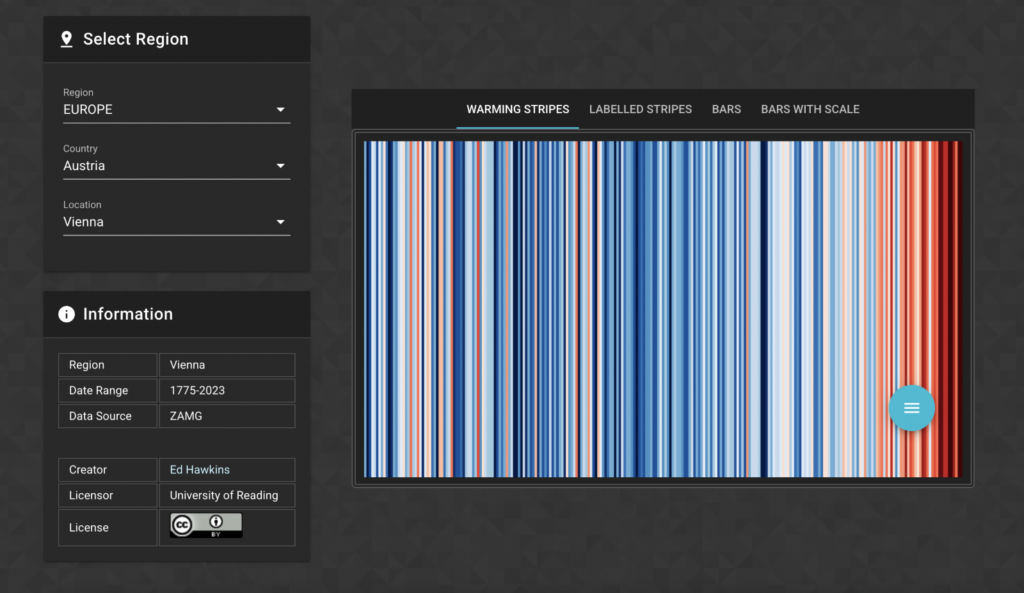This screenshot has width=1024, height=593.
Task: Click the info icon beside Information heading
Action: click(x=67, y=314)
